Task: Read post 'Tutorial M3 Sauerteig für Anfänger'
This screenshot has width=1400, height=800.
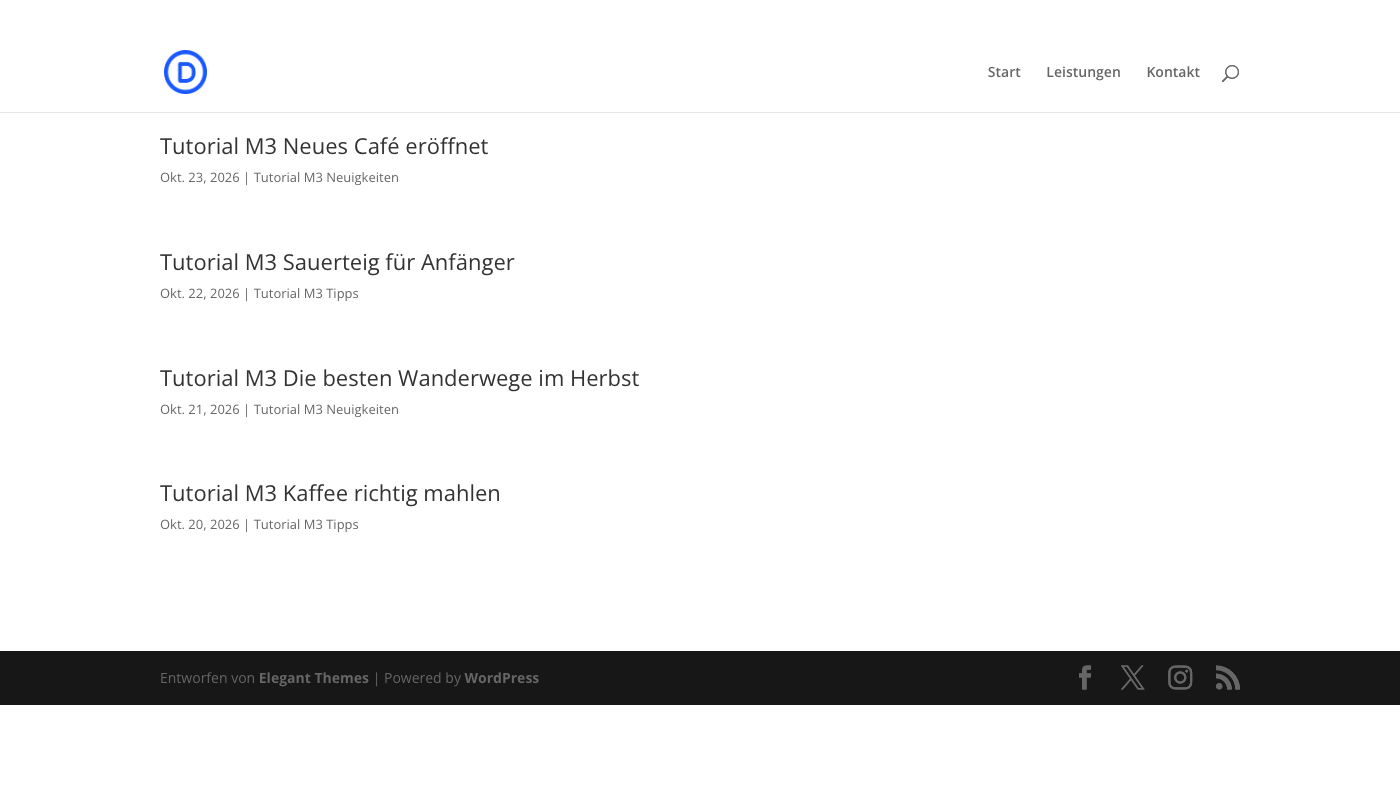Action: [x=337, y=262]
